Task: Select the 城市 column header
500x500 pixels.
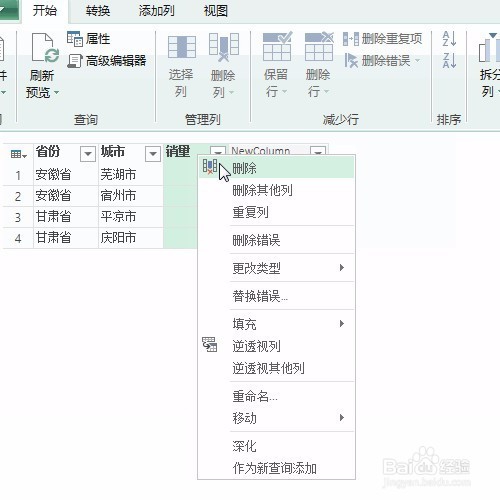Action: click(113, 152)
